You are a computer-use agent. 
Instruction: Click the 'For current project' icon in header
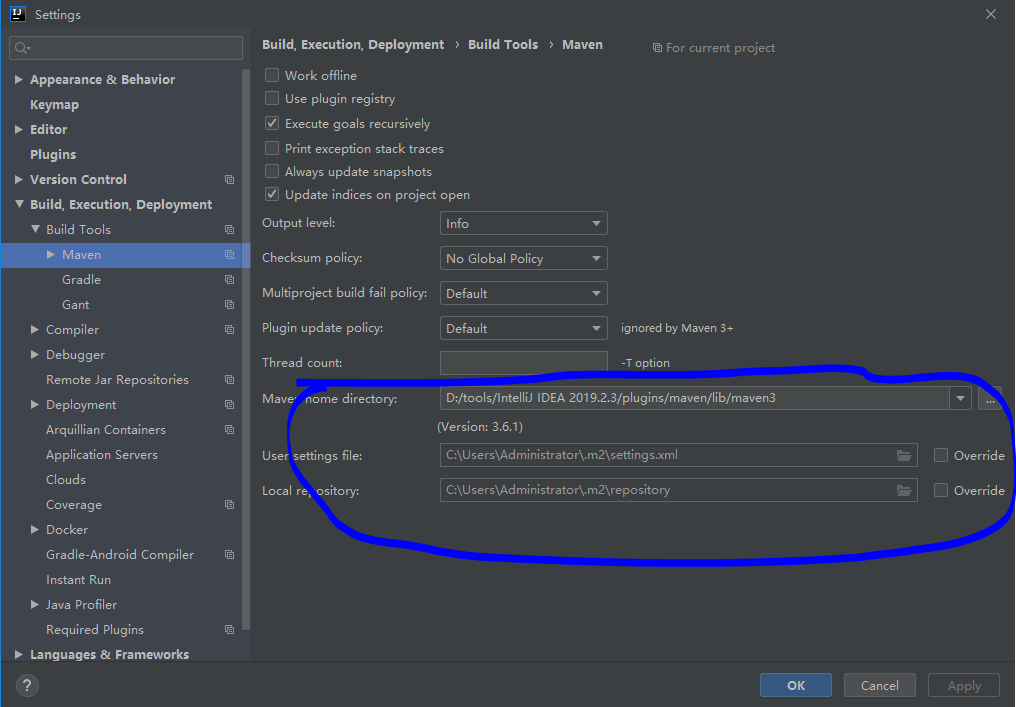pyautogui.click(x=657, y=48)
